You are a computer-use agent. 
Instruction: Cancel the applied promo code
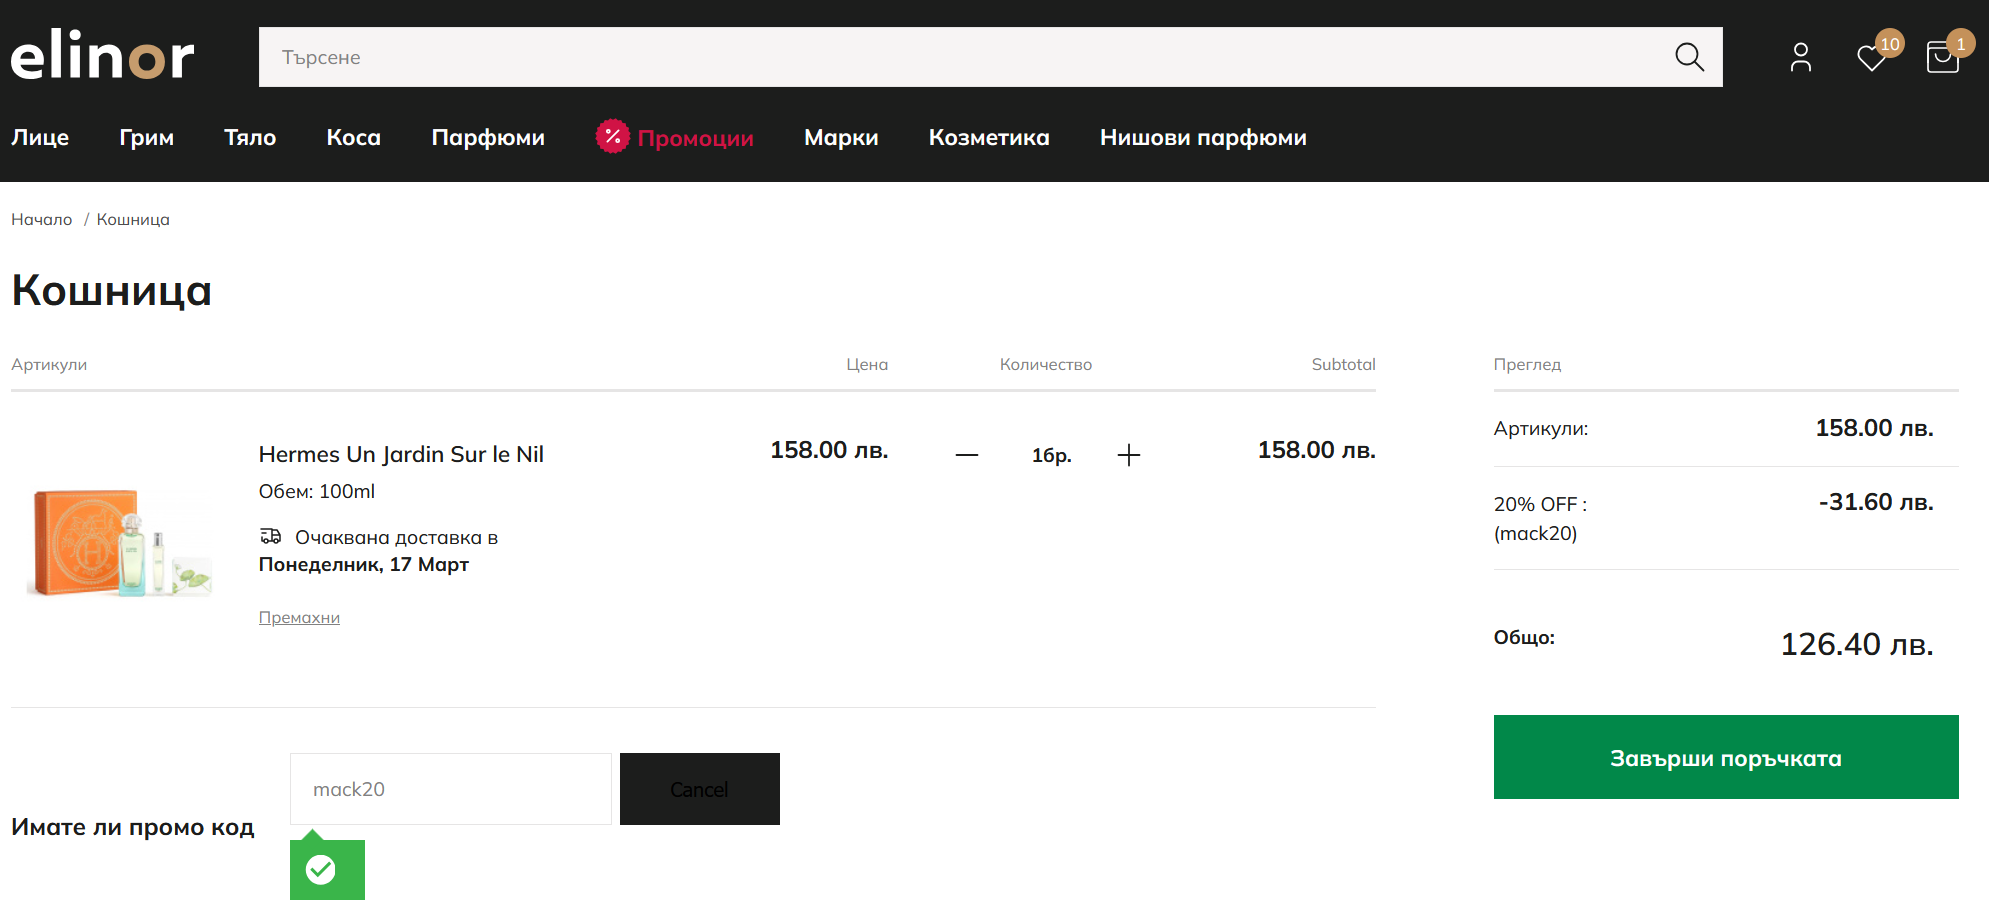click(x=699, y=789)
